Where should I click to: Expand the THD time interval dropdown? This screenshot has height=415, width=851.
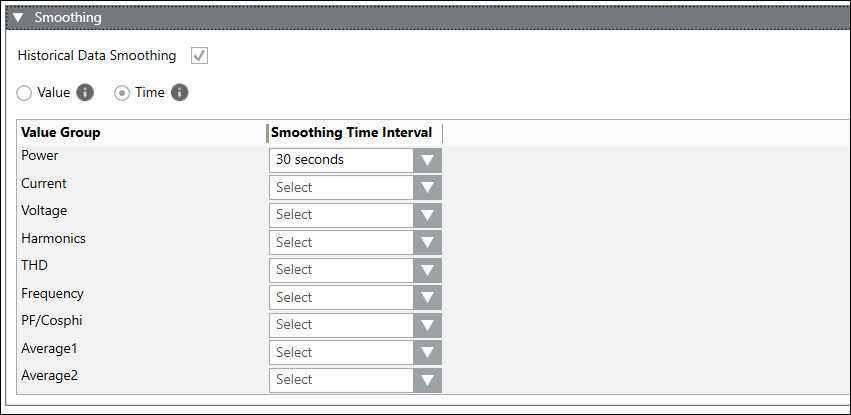point(427,270)
